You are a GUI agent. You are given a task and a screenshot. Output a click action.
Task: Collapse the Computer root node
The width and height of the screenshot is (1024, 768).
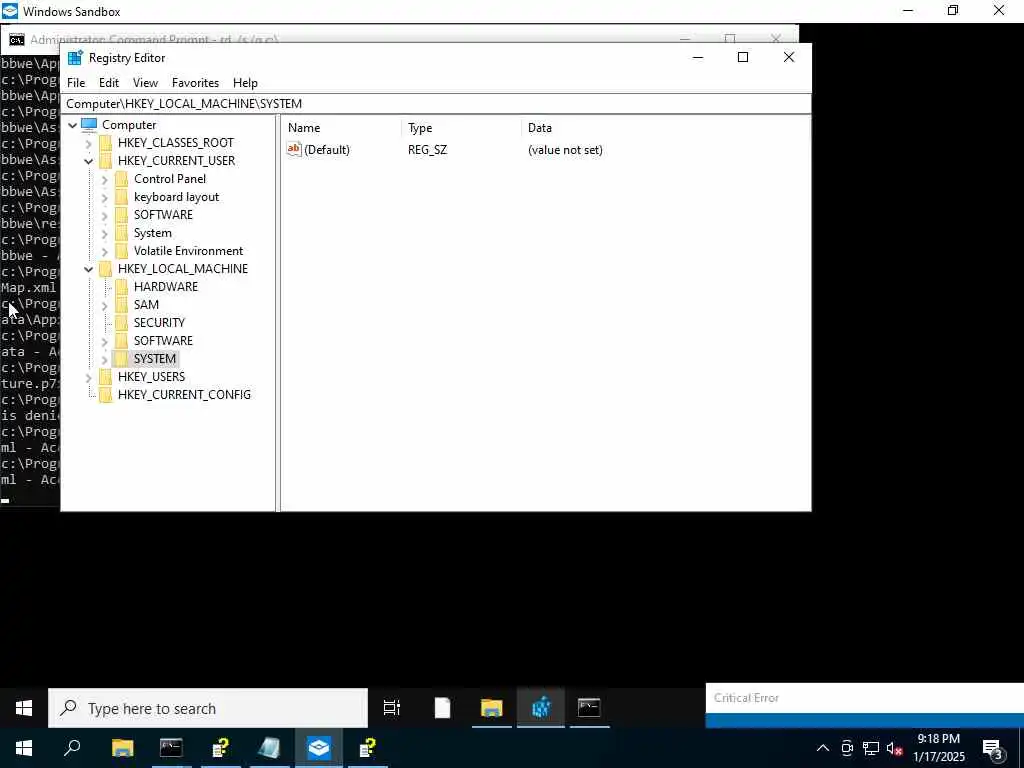pos(72,125)
